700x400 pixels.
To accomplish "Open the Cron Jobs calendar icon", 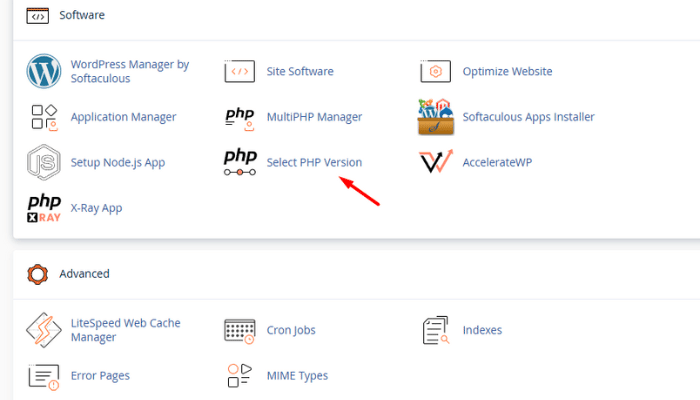I will [x=240, y=331].
